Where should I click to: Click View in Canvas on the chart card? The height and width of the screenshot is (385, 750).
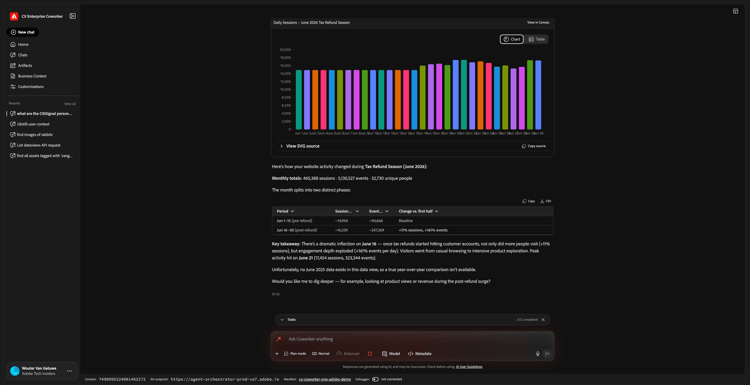pos(538,22)
